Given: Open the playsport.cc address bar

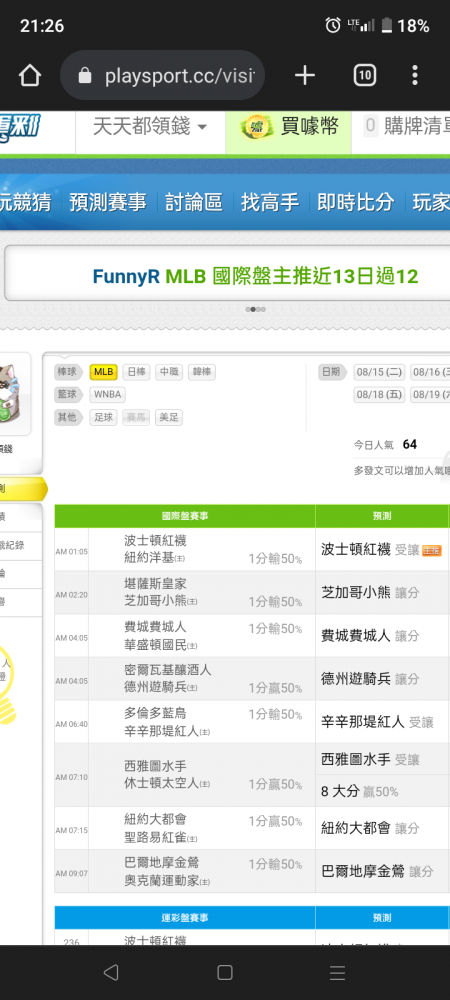Looking at the screenshot, I should point(163,76).
